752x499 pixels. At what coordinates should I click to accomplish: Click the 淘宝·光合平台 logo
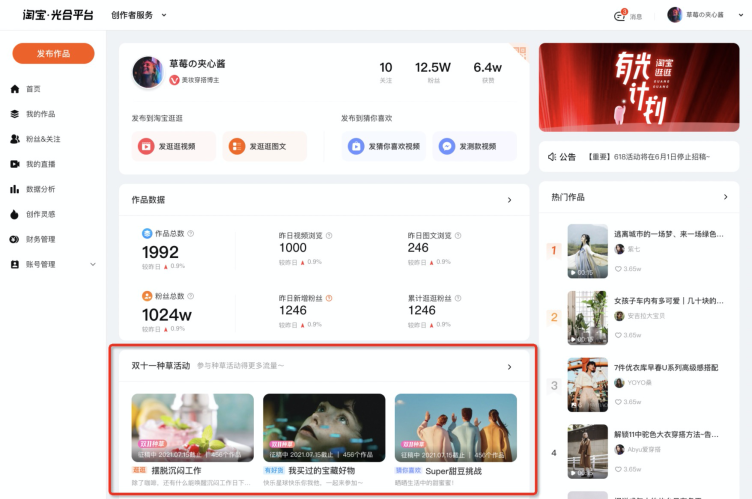tap(58, 15)
